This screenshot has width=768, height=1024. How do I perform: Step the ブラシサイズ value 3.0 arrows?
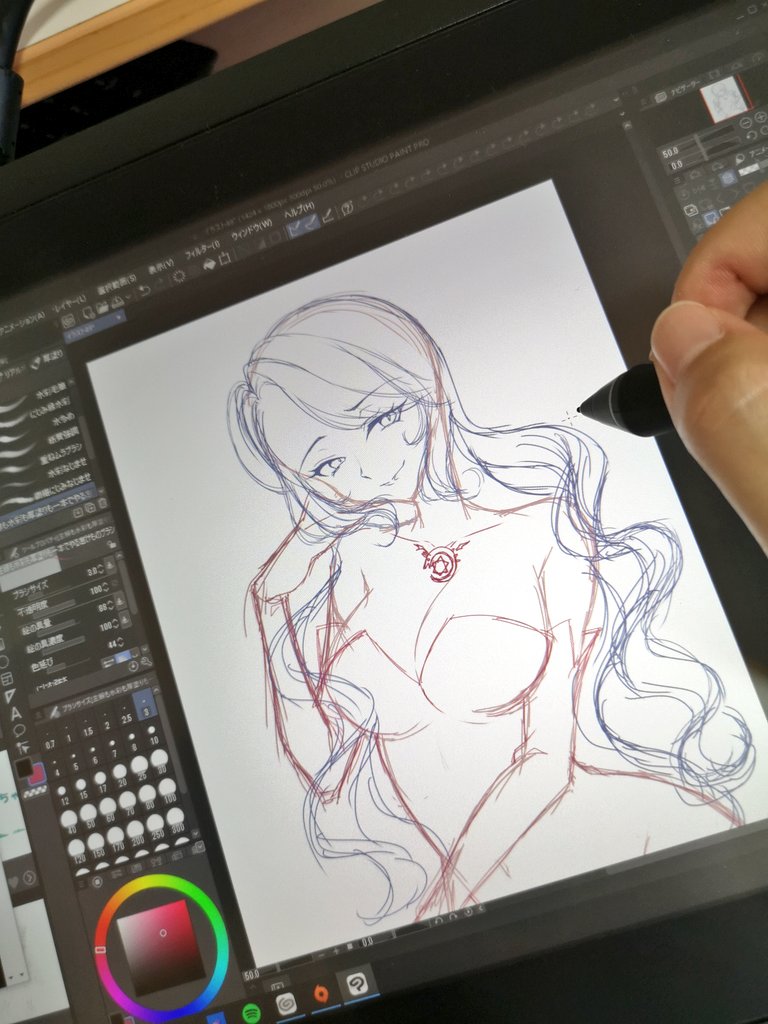(99, 568)
